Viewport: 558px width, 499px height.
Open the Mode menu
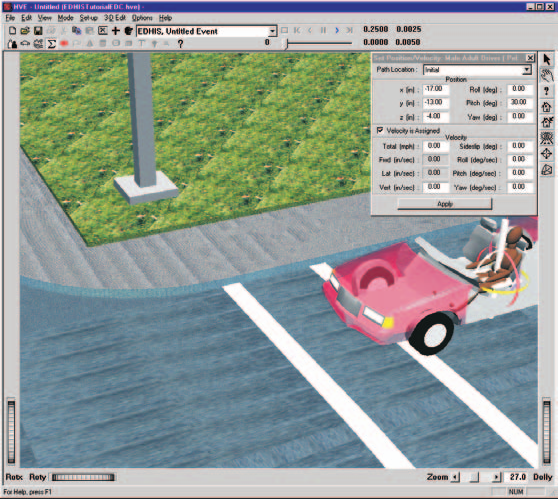[65, 18]
